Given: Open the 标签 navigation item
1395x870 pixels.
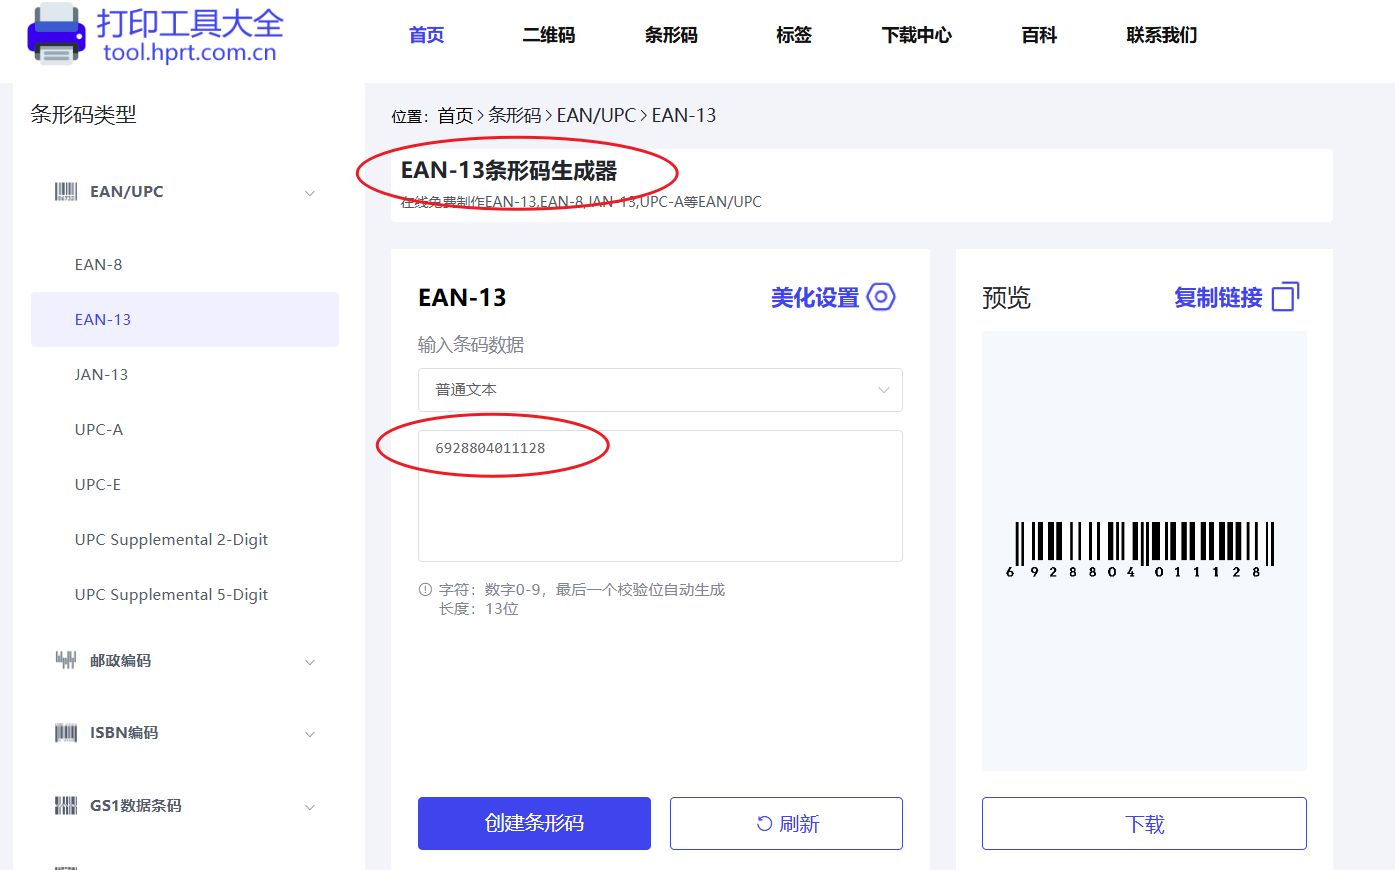Looking at the screenshot, I should 794,35.
